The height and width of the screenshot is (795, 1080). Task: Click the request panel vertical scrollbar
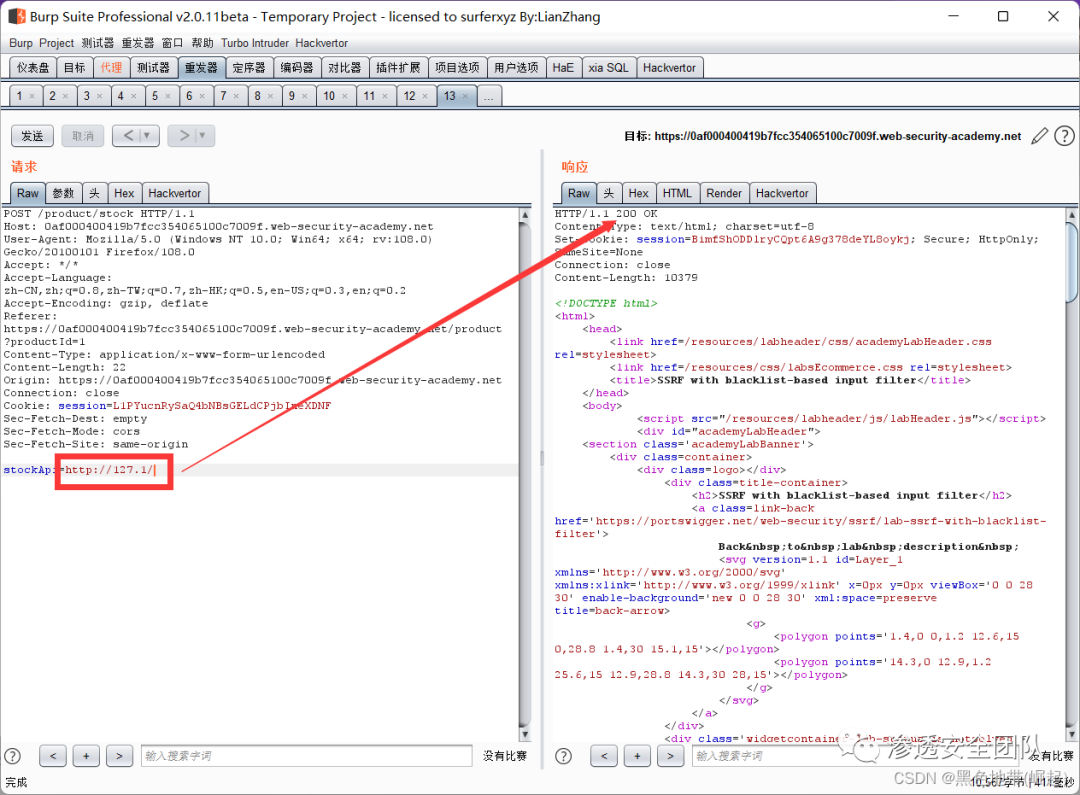pos(525,475)
